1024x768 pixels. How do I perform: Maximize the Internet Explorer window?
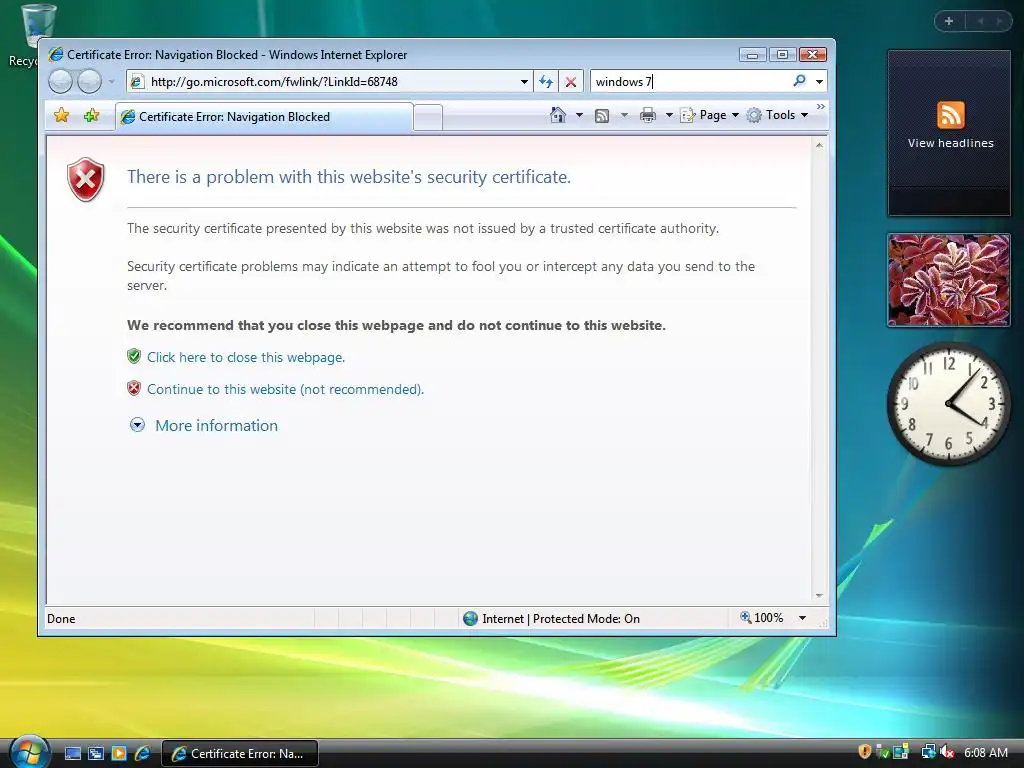[782, 55]
